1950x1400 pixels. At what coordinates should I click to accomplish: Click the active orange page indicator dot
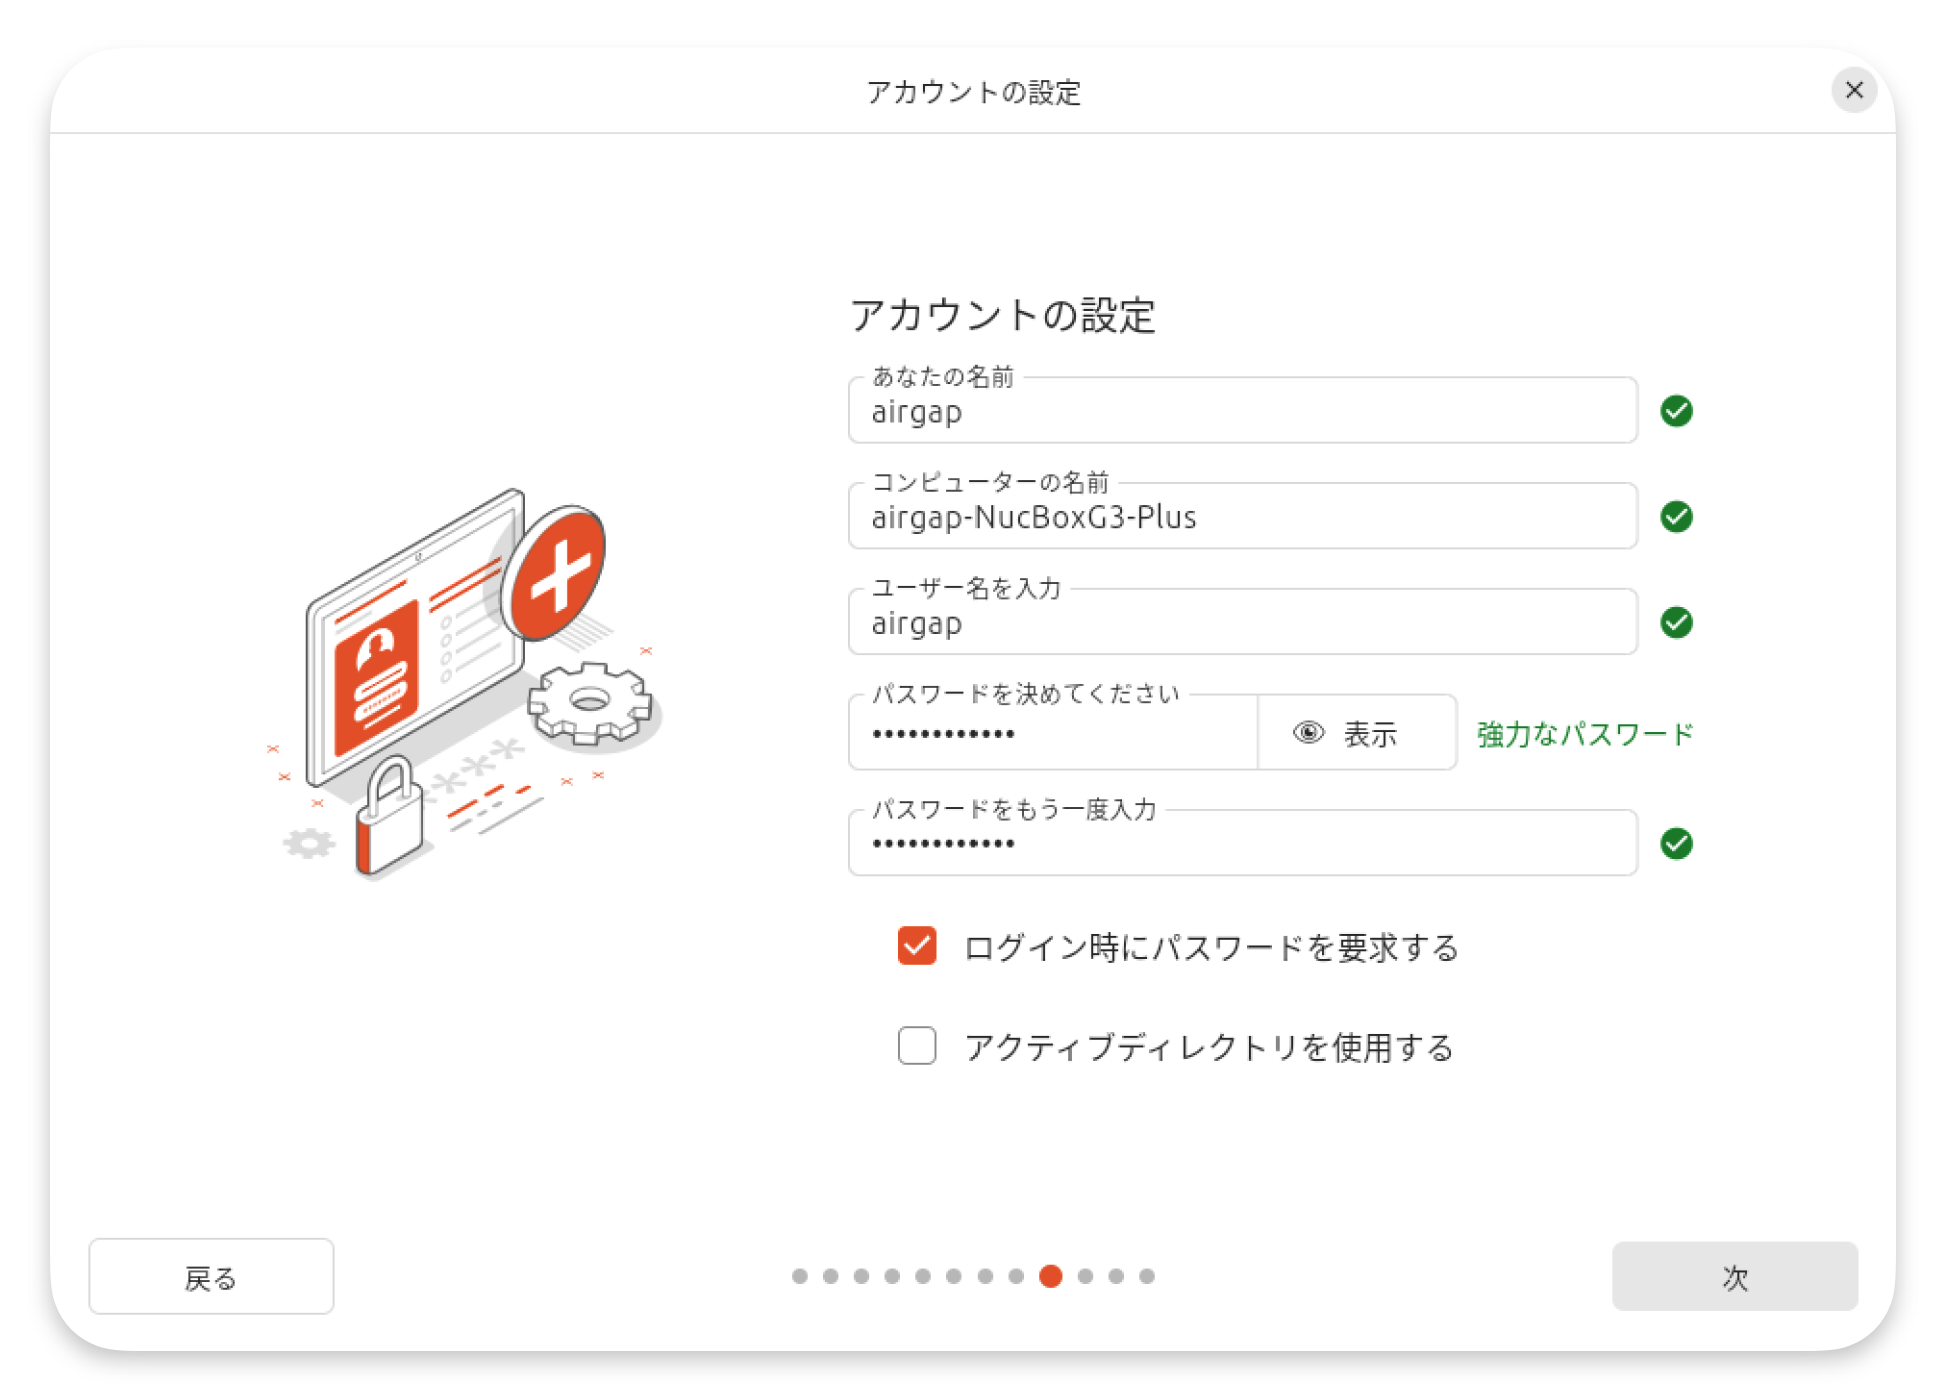tap(1050, 1276)
